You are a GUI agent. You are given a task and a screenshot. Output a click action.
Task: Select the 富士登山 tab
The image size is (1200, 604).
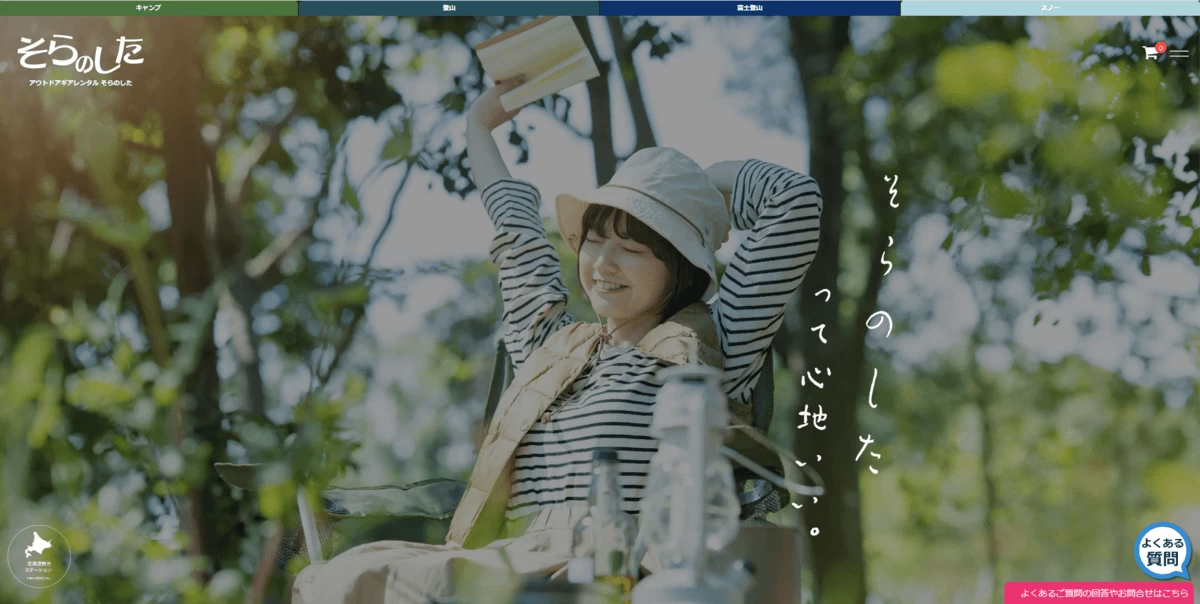pyautogui.click(x=749, y=7)
